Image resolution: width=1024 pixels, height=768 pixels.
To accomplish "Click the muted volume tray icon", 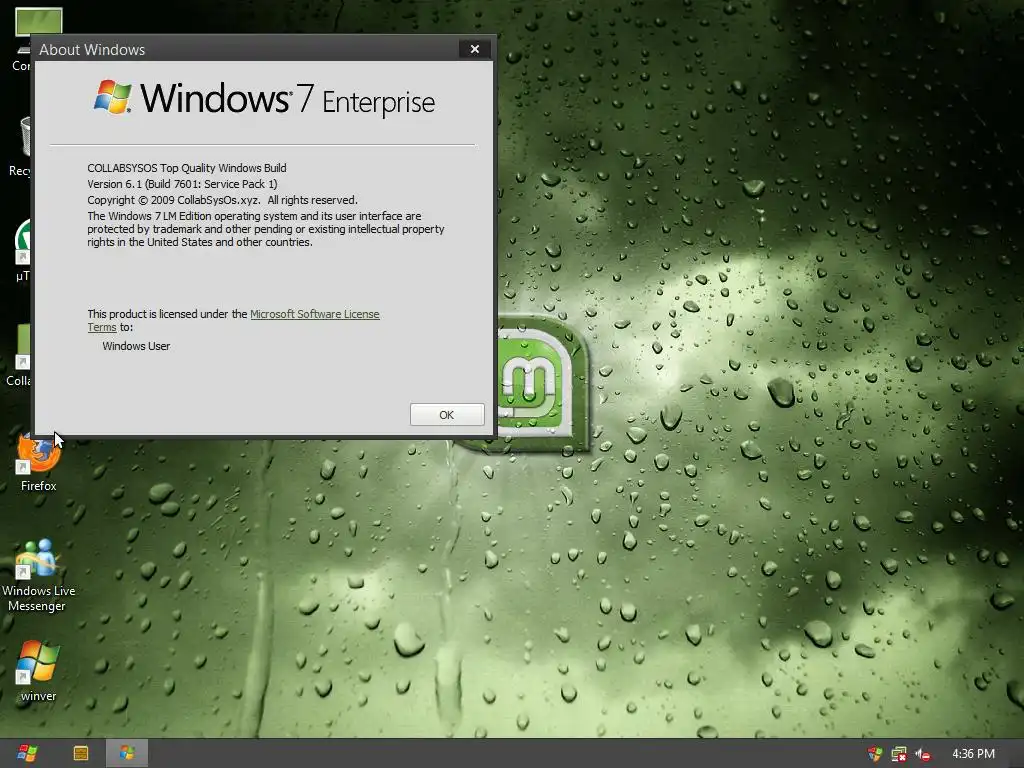I will click(x=923, y=754).
